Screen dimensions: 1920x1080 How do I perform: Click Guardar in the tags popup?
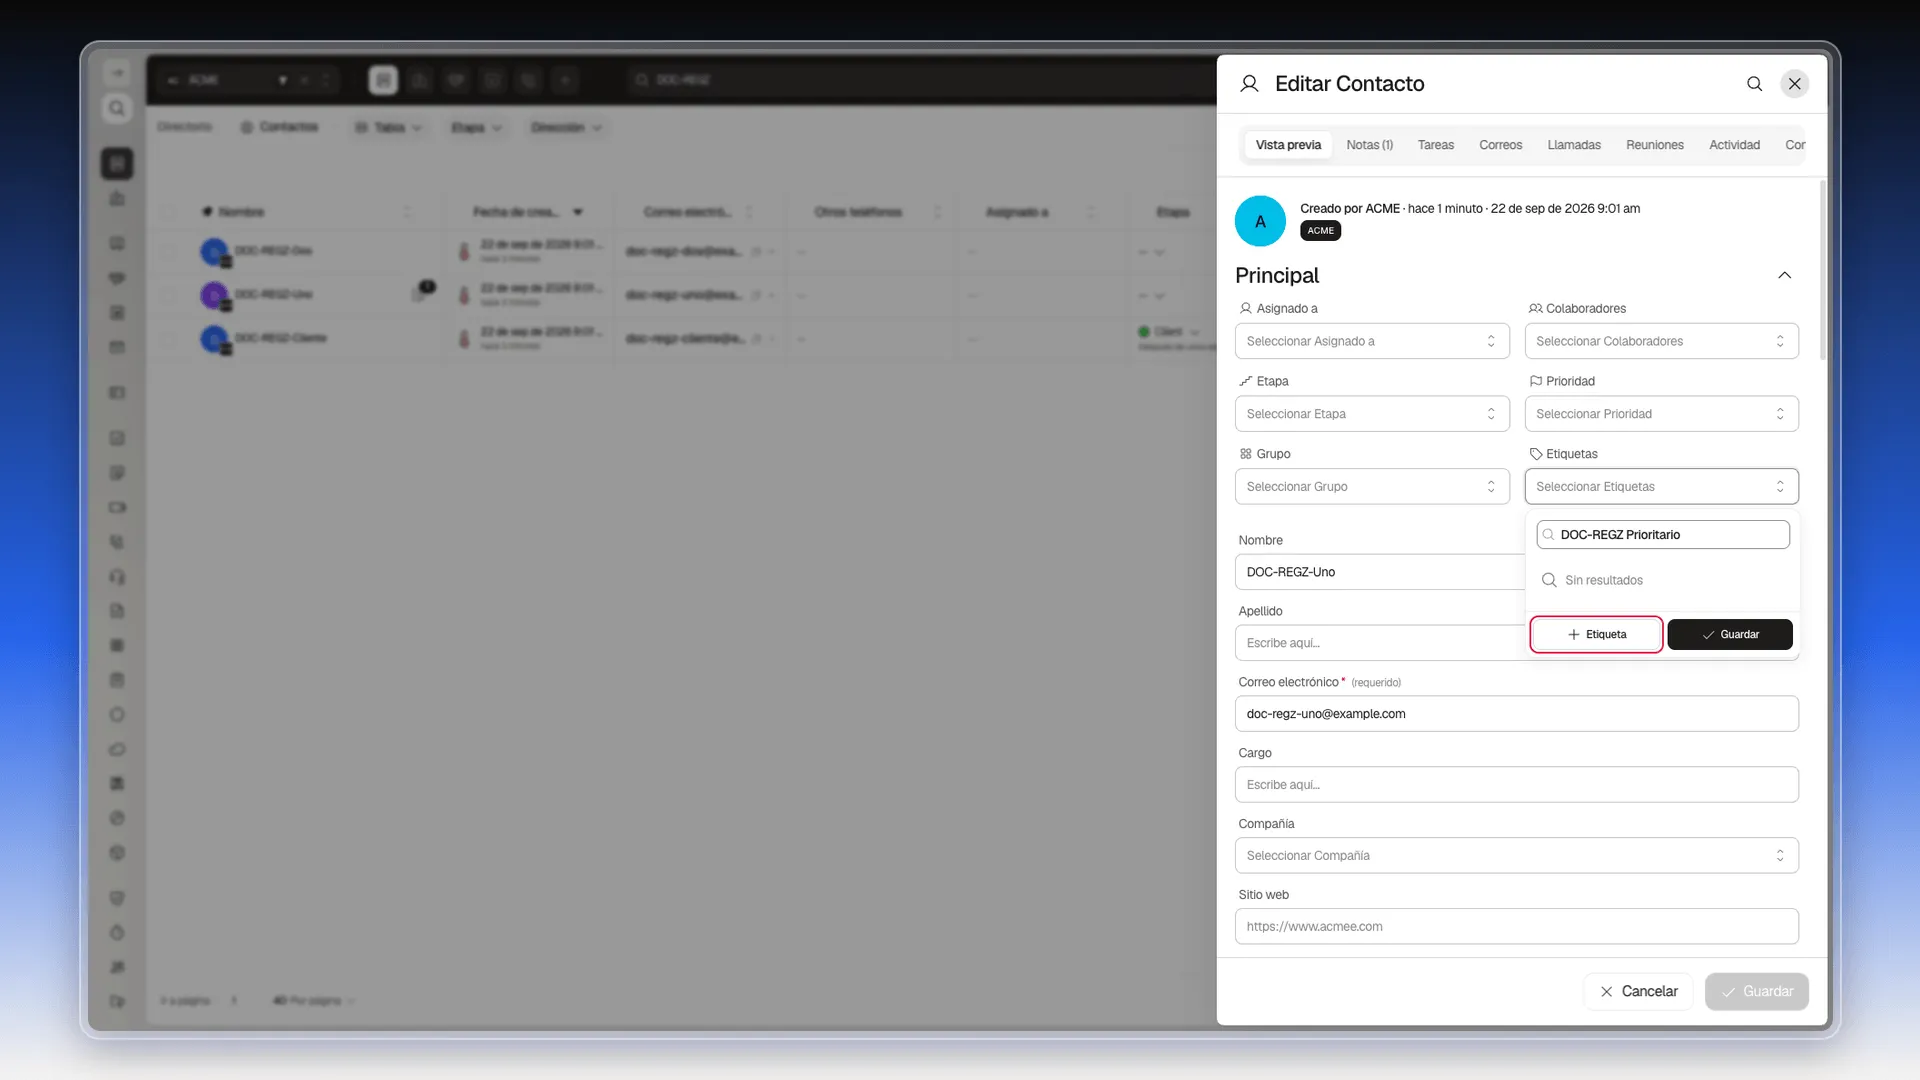click(x=1729, y=635)
